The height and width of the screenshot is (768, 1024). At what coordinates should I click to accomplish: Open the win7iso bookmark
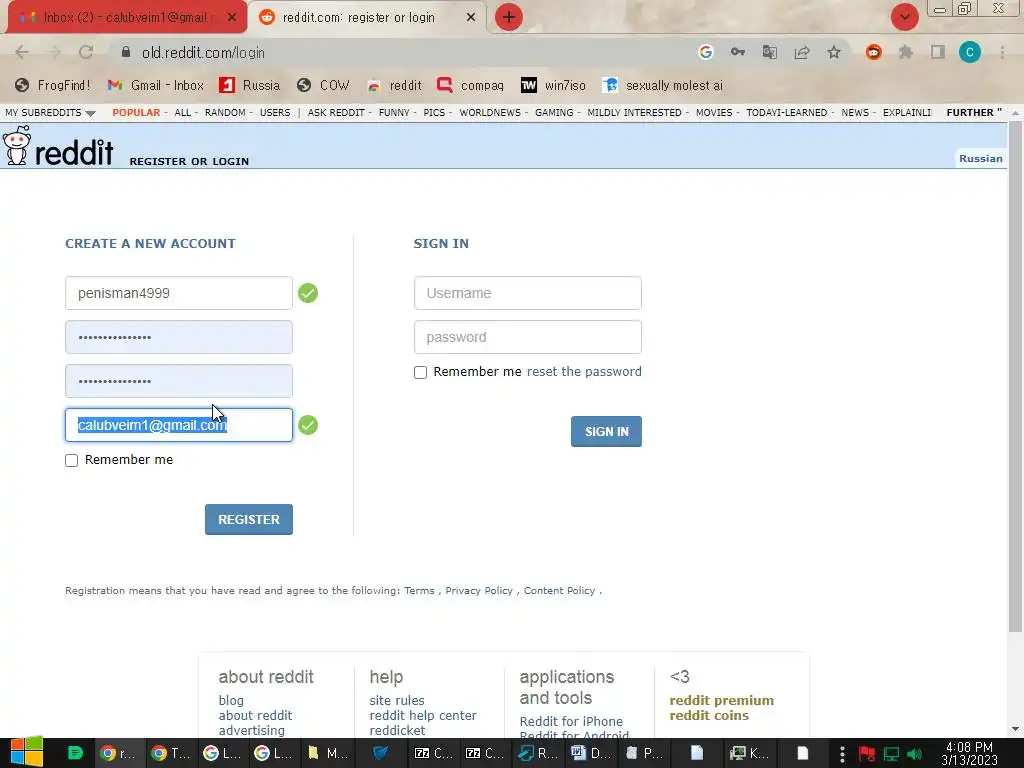(x=553, y=85)
